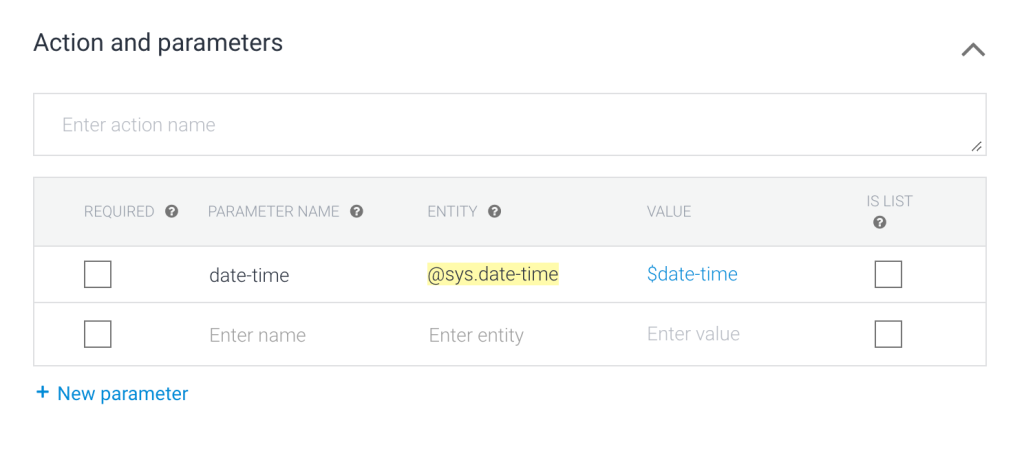Viewport: 1024px width, 451px height.
Task: Click the help icon next to REQUIRED
Action: click(172, 212)
